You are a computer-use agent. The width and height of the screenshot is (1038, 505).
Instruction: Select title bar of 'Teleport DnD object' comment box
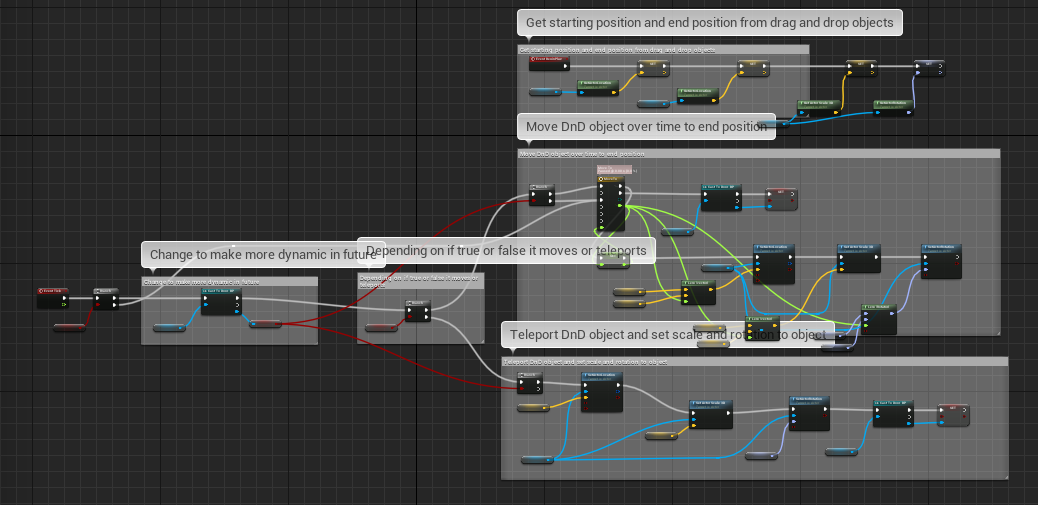pyautogui.click(x=754, y=362)
